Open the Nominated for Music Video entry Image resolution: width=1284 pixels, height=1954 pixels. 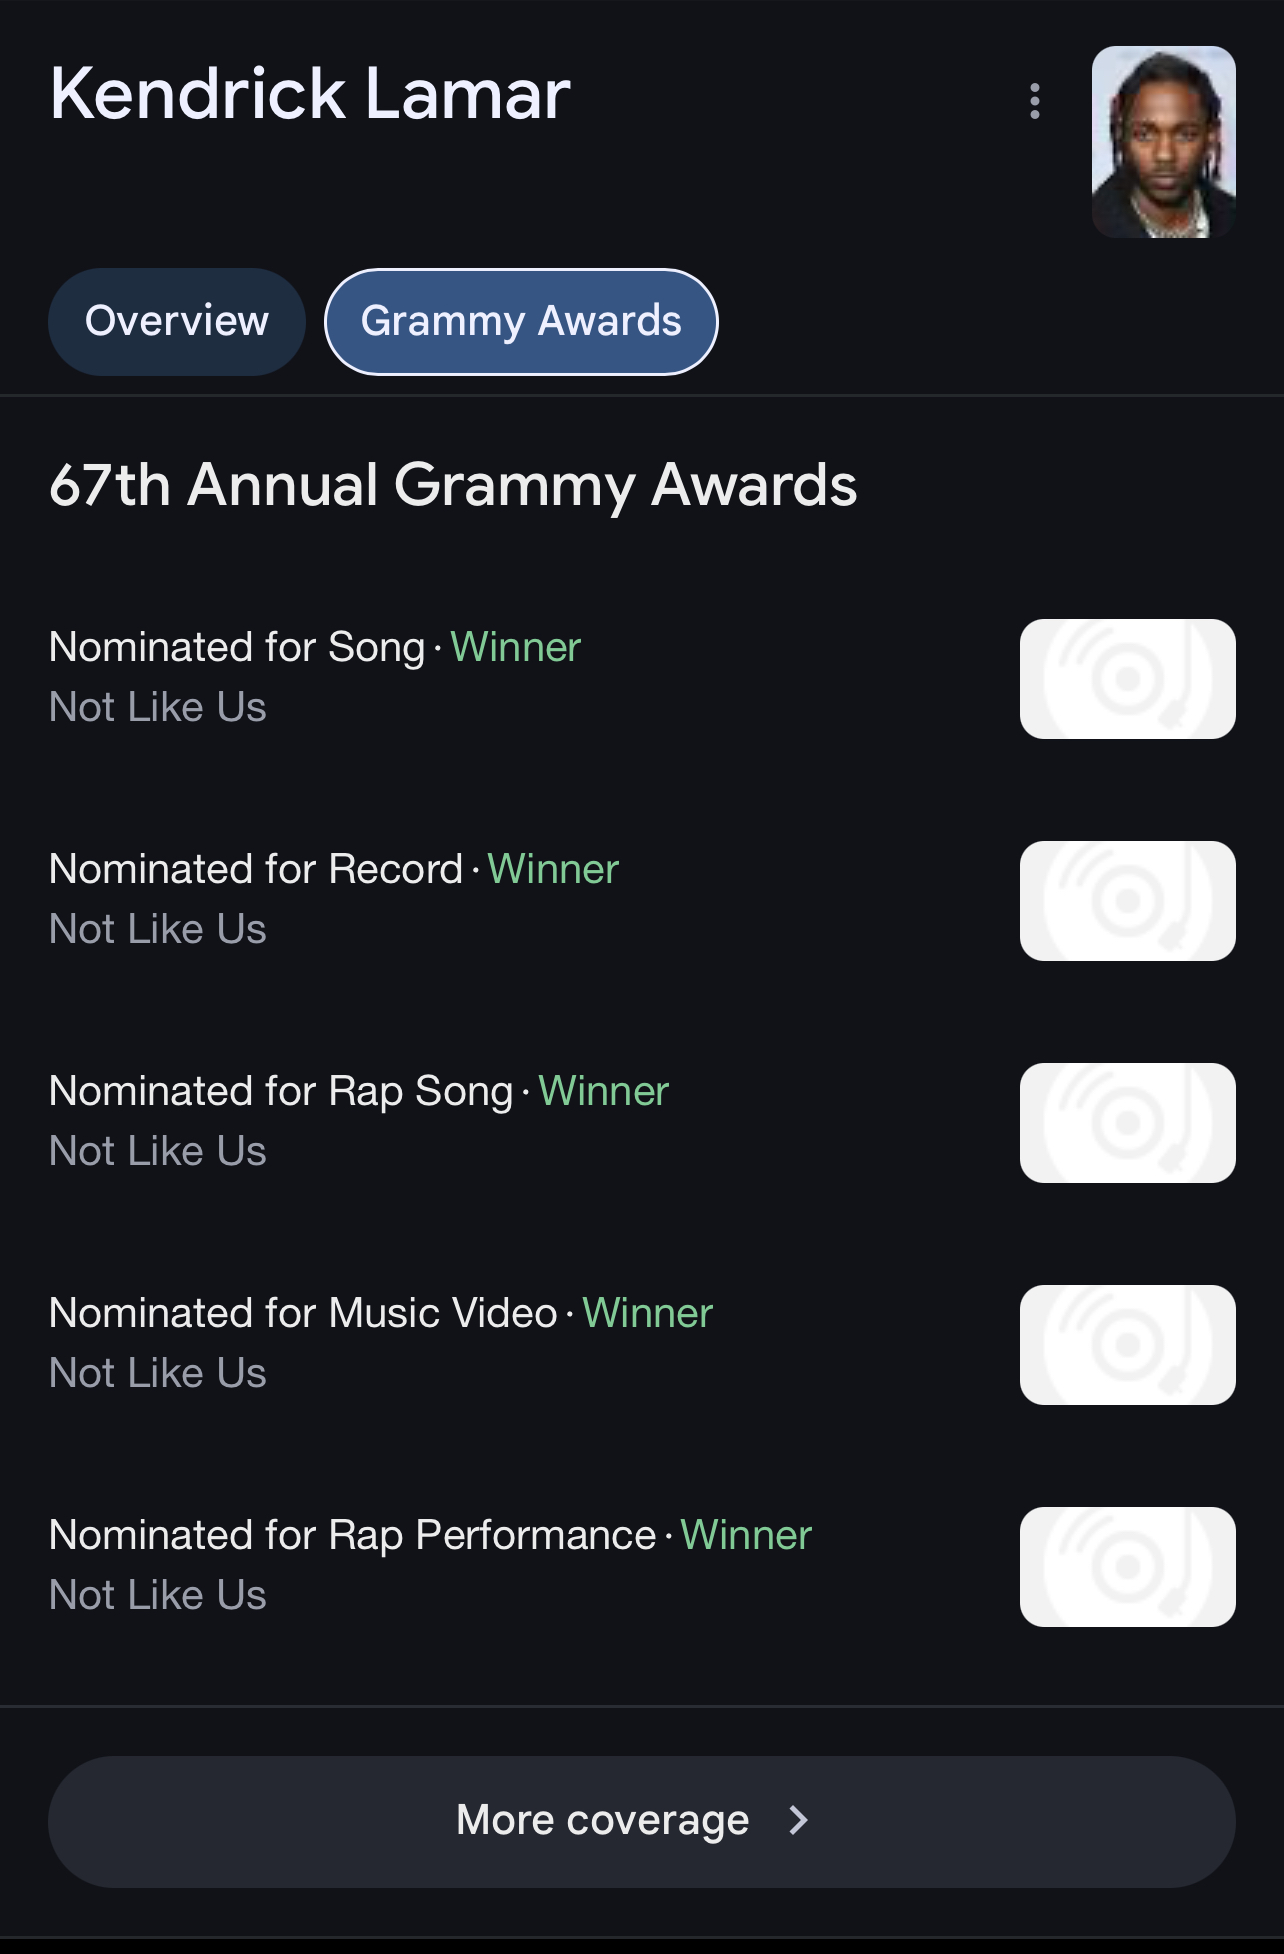[642, 1344]
